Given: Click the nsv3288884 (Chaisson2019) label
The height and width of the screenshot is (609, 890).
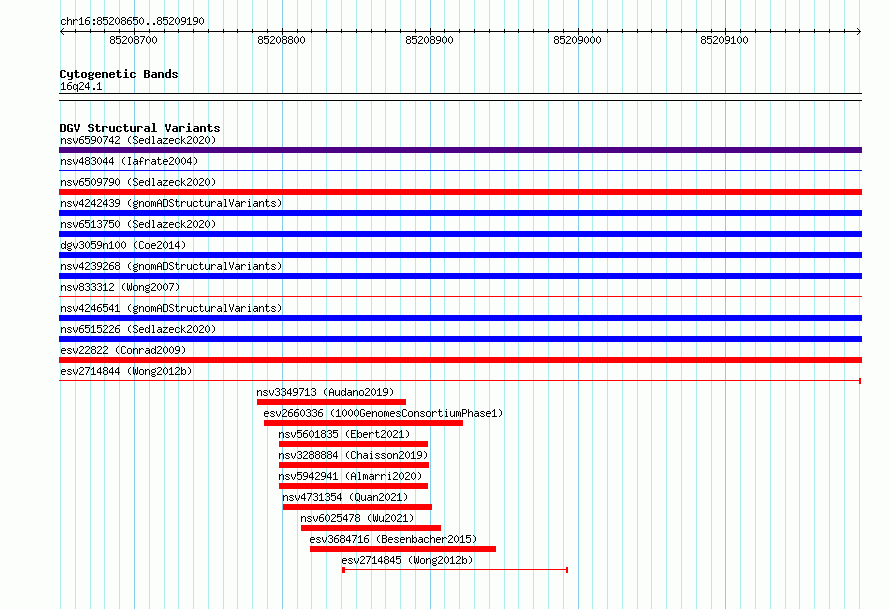Looking at the screenshot, I should [353, 455].
